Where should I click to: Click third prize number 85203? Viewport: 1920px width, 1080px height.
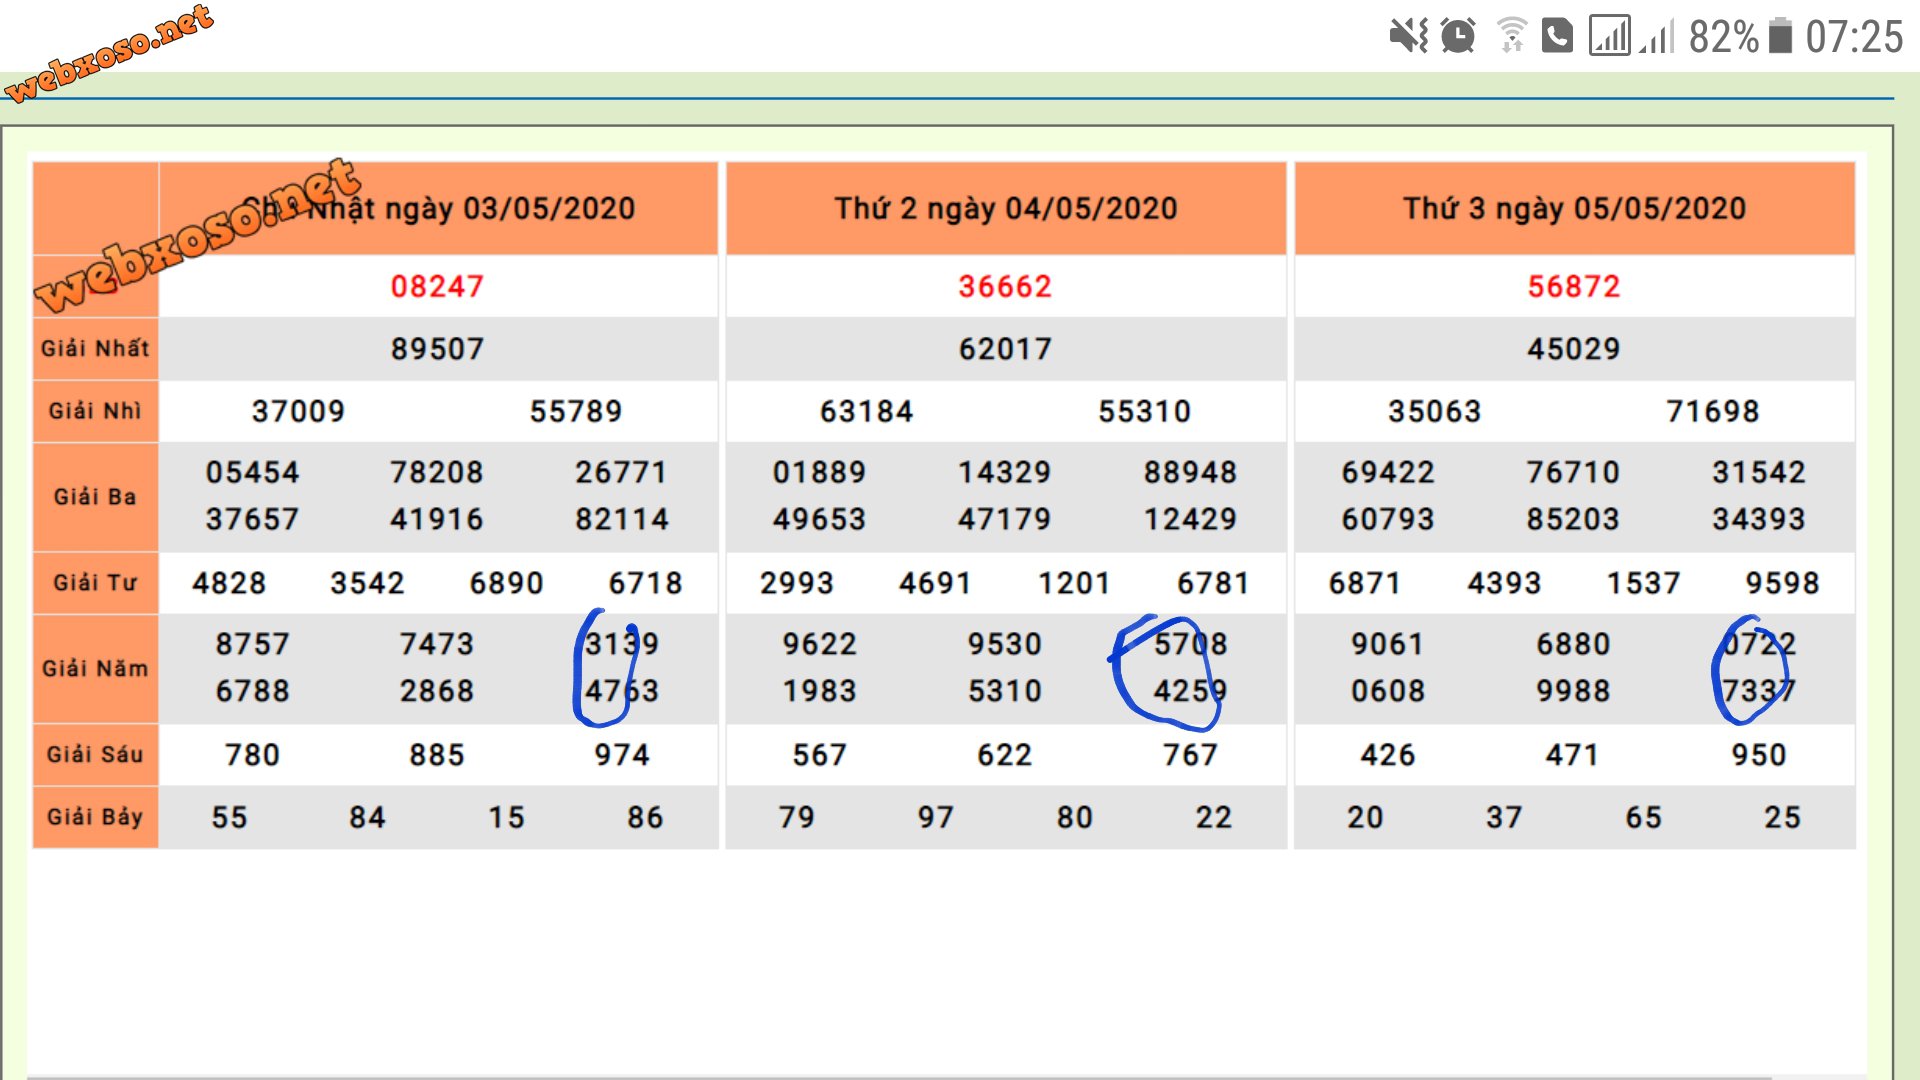point(1573,519)
